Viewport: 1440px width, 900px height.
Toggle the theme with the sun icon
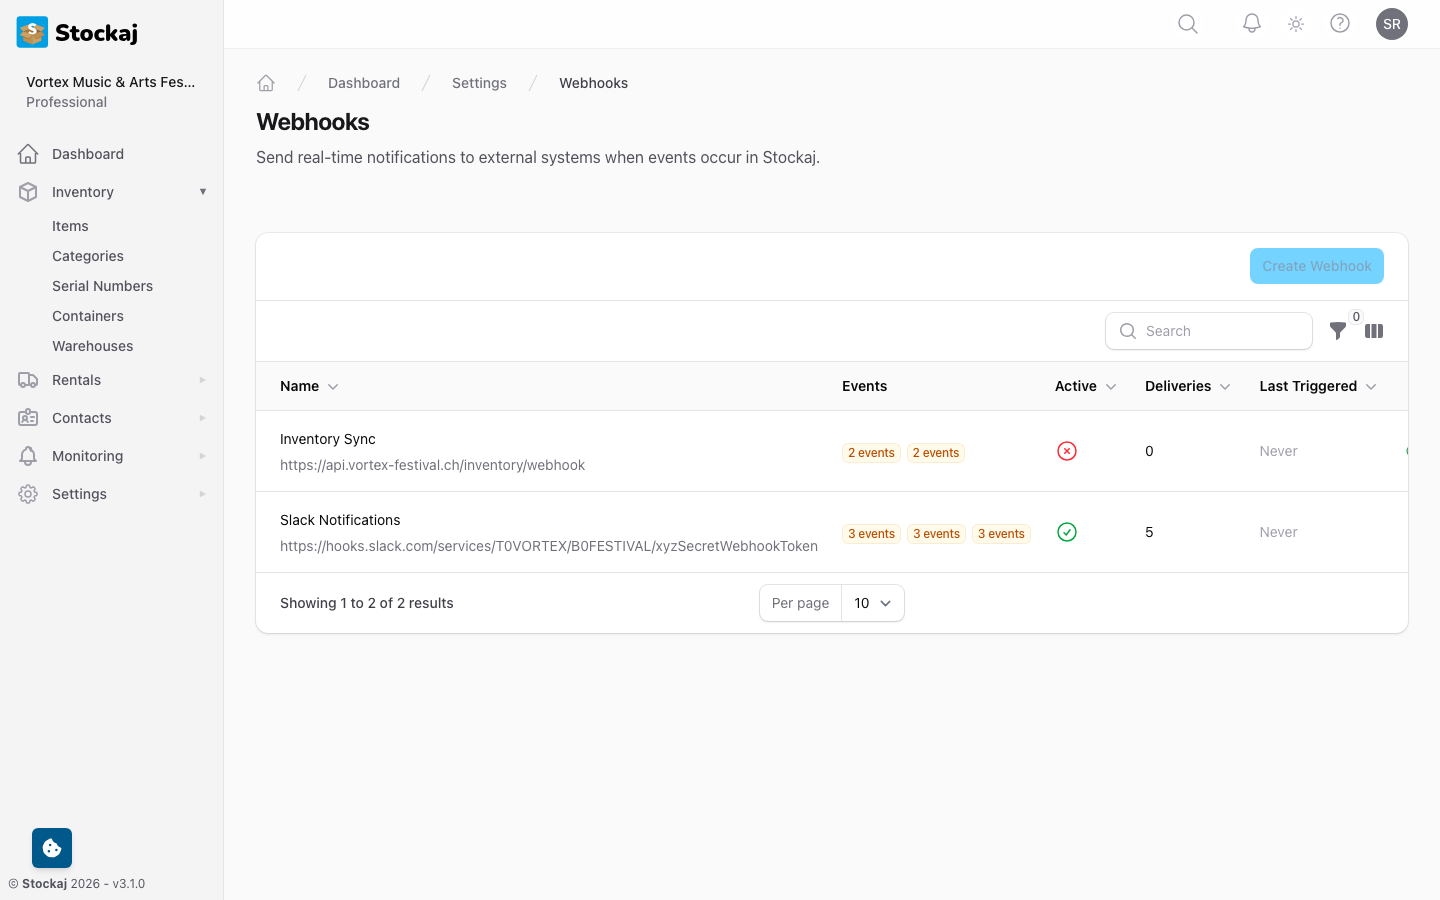click(x=1295, y=23)
